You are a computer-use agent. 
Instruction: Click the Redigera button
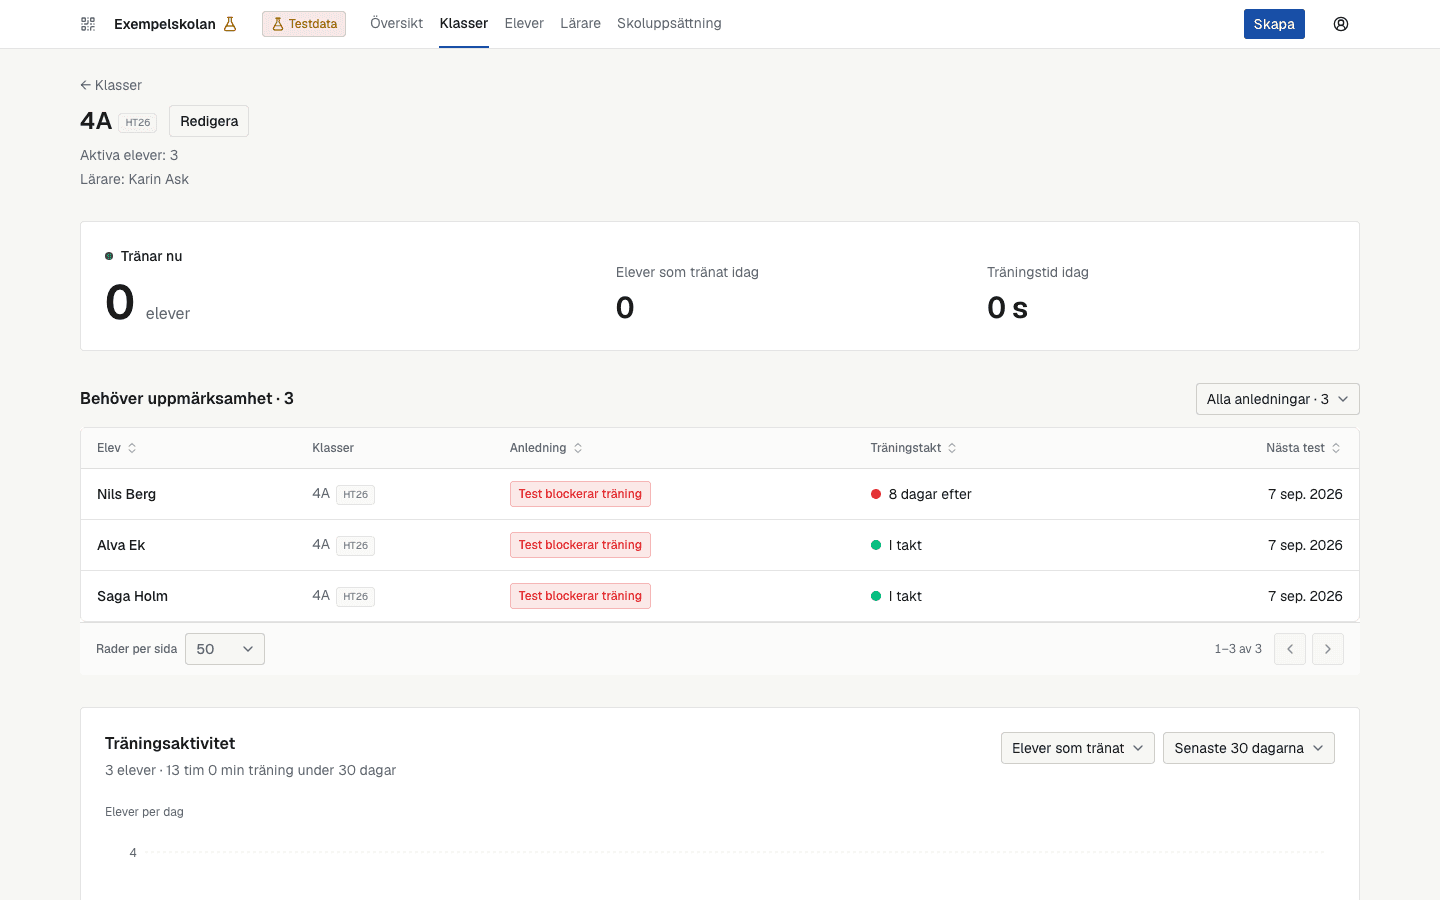coord(209,121)
